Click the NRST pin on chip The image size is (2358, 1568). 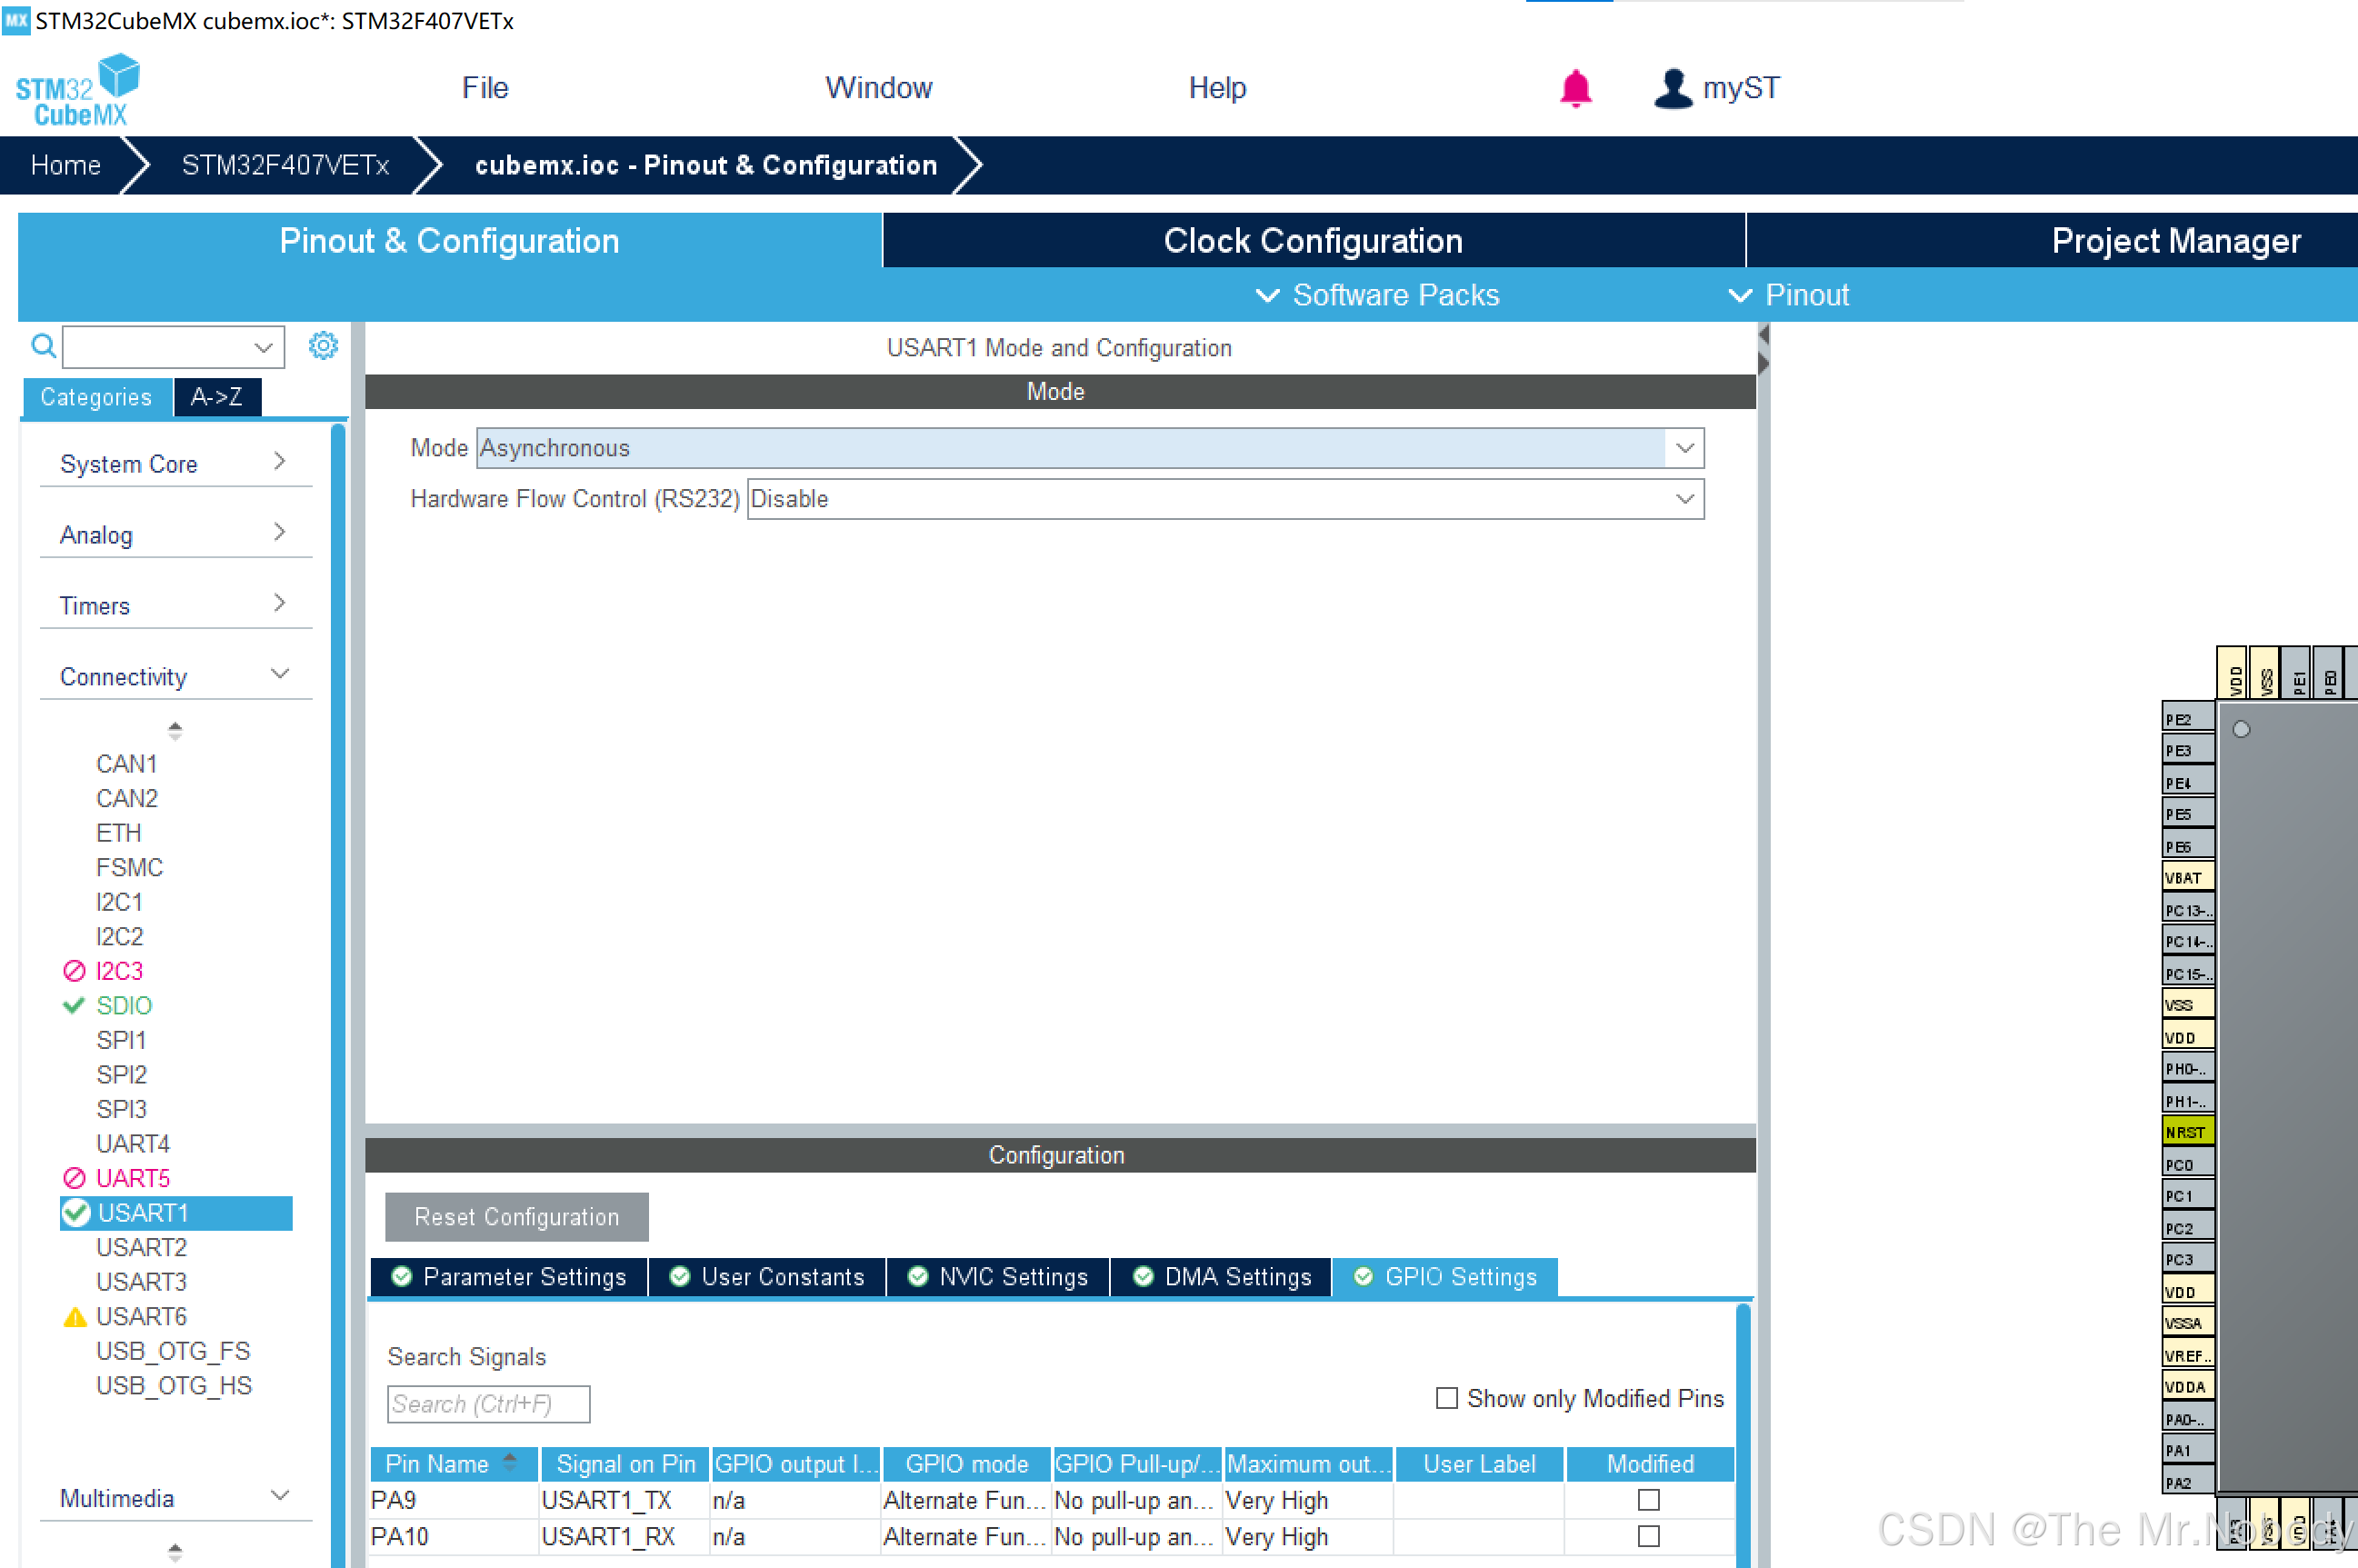2186,1132
